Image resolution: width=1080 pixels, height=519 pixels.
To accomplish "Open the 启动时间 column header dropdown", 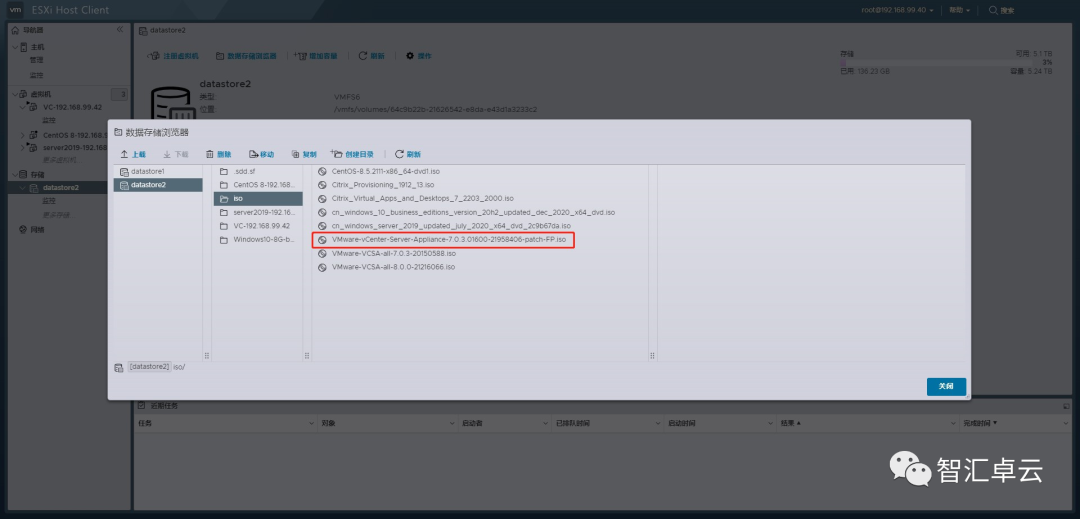I will (771, 423).
